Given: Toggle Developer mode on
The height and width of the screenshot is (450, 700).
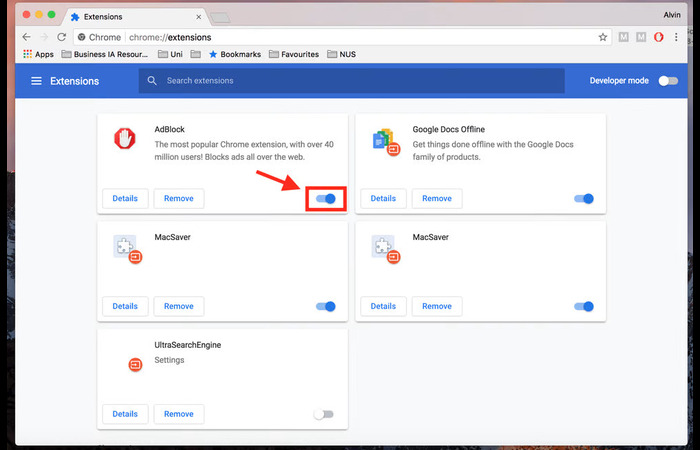Looking at the screenshot, I should (668, 81).
